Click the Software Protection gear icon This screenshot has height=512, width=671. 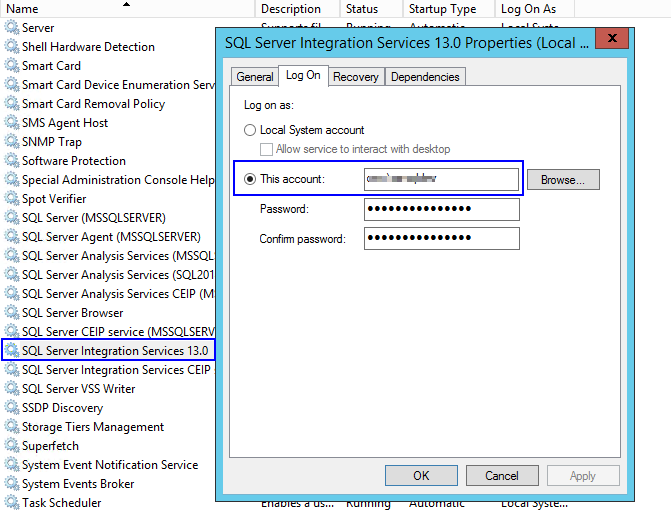point(12,161)
